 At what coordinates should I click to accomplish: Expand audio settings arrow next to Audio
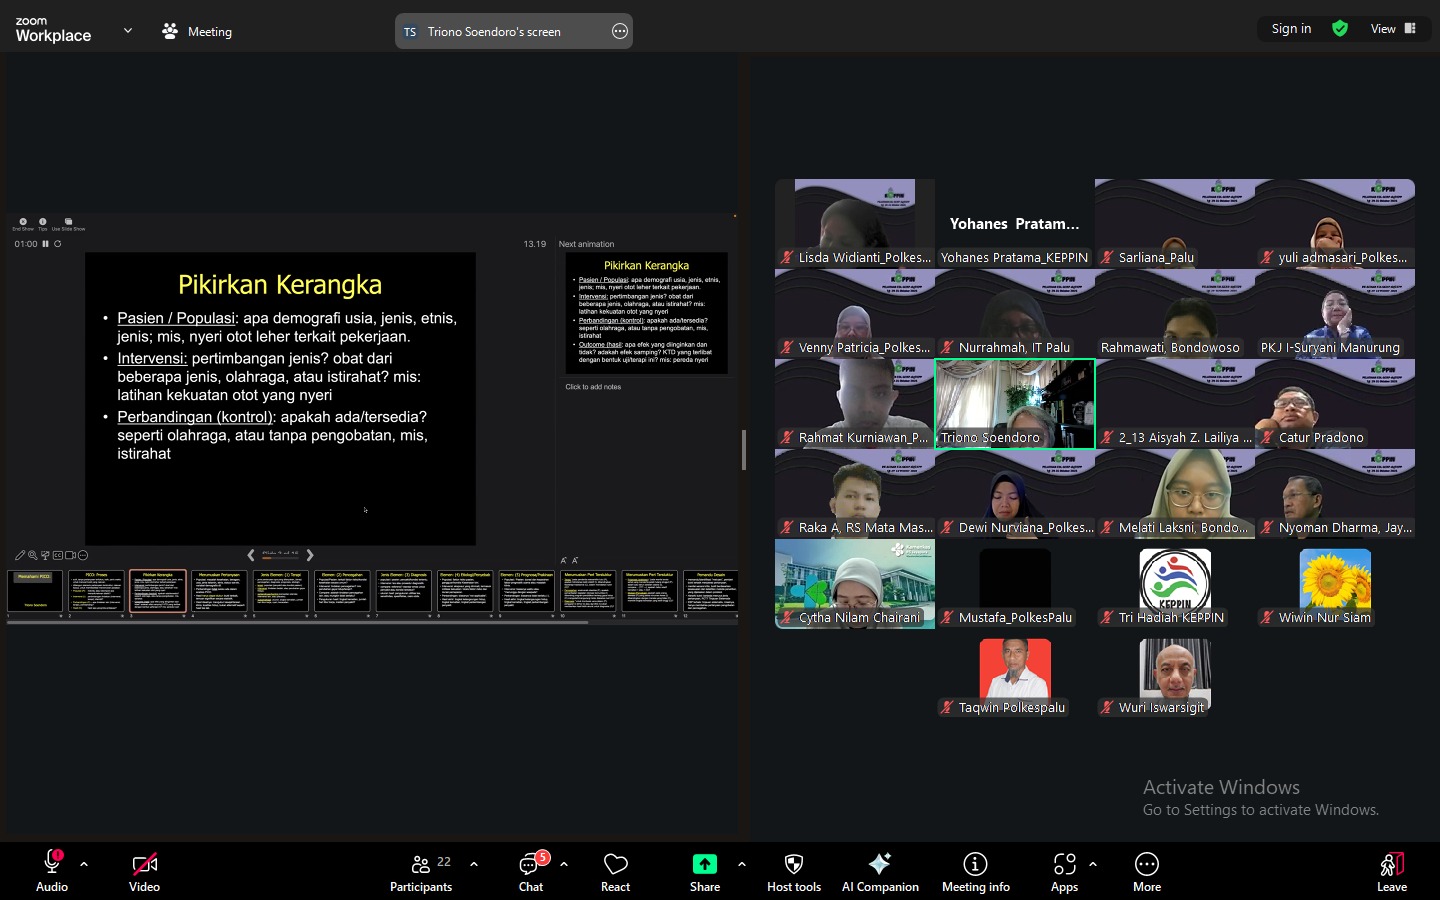(84, 864)
